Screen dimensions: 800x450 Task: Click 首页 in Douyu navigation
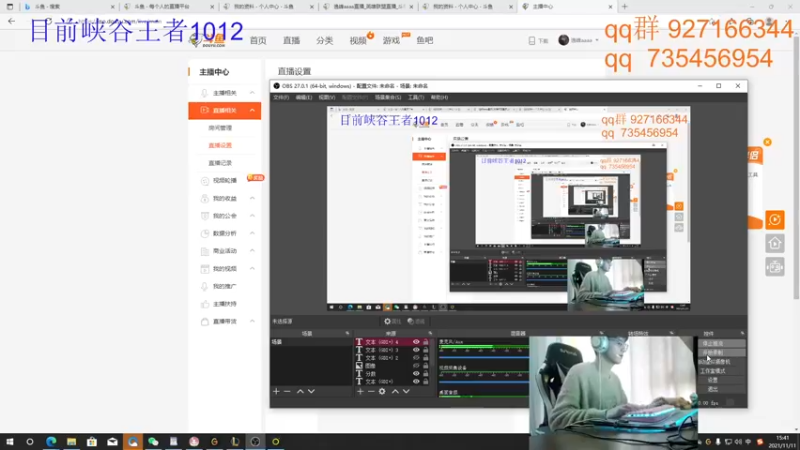[258, 40]
